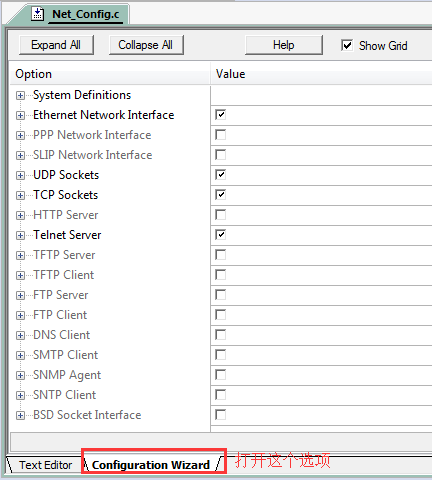The width and height of the screenshot is (432, 480).
Task: Expand the DNS Client node
Action: (x=20, y=336)
